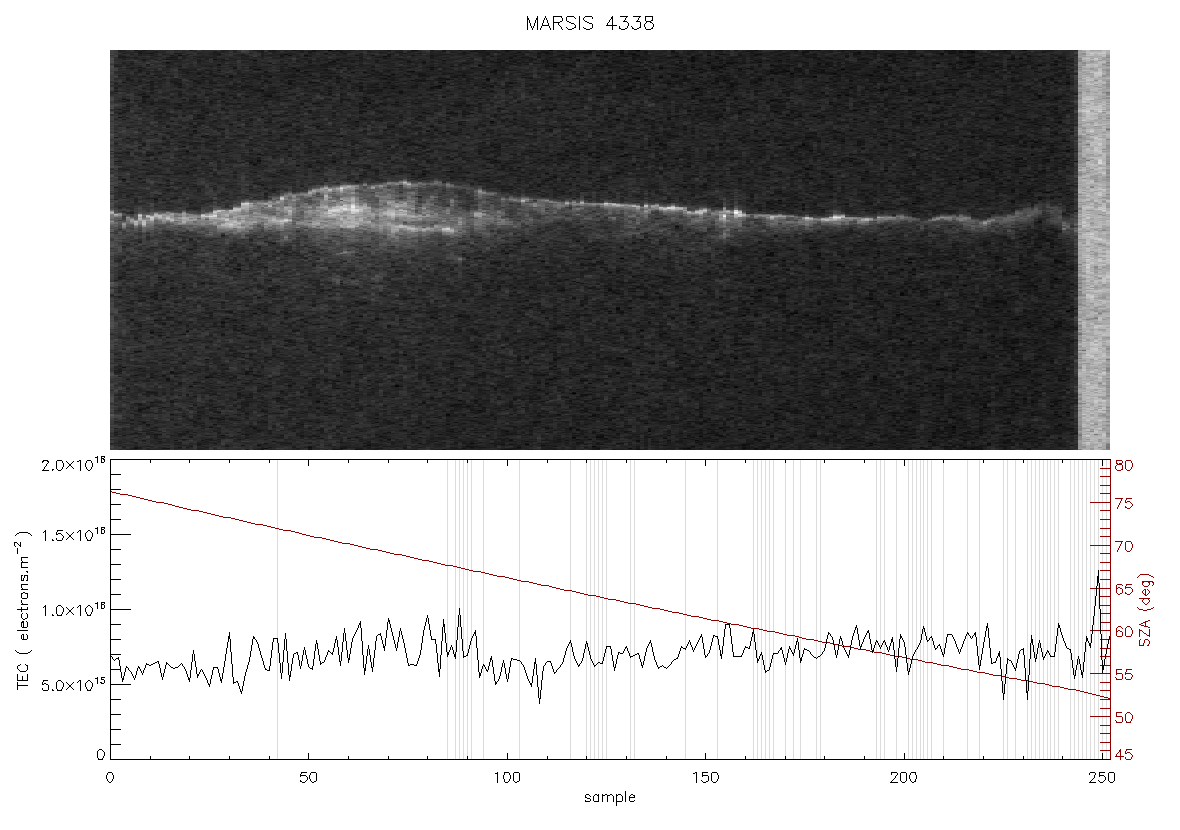Click x-axis tick label 250

[x=1101, y=777]
